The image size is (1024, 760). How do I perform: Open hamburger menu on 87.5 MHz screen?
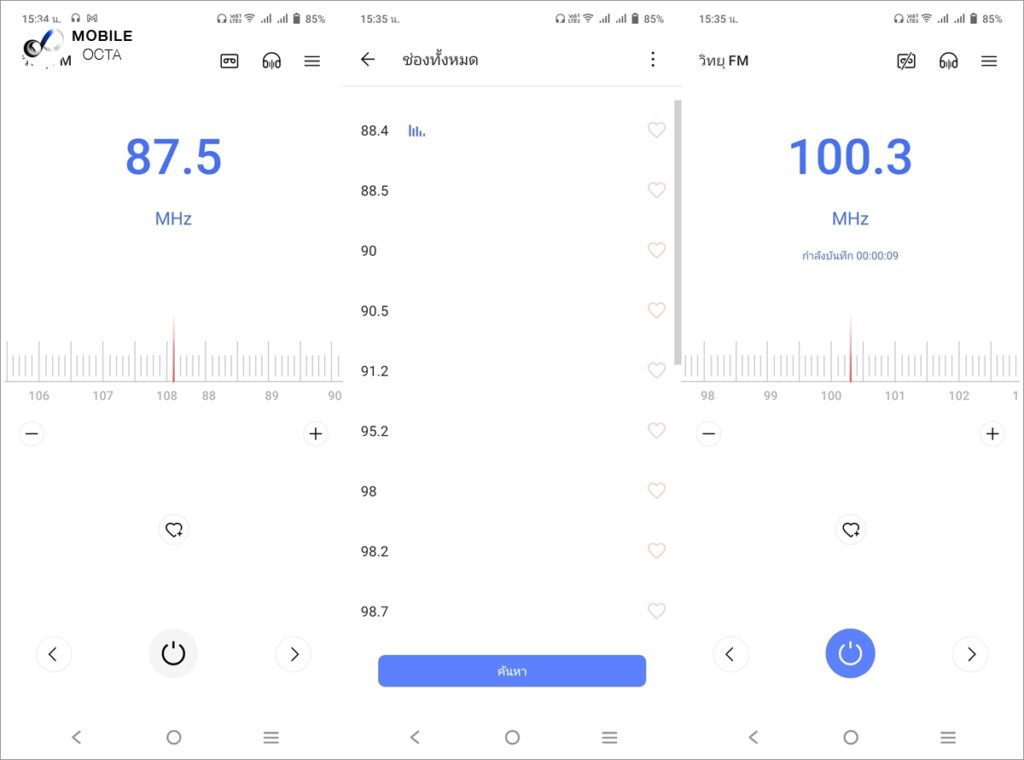click(x=312, y=61)
